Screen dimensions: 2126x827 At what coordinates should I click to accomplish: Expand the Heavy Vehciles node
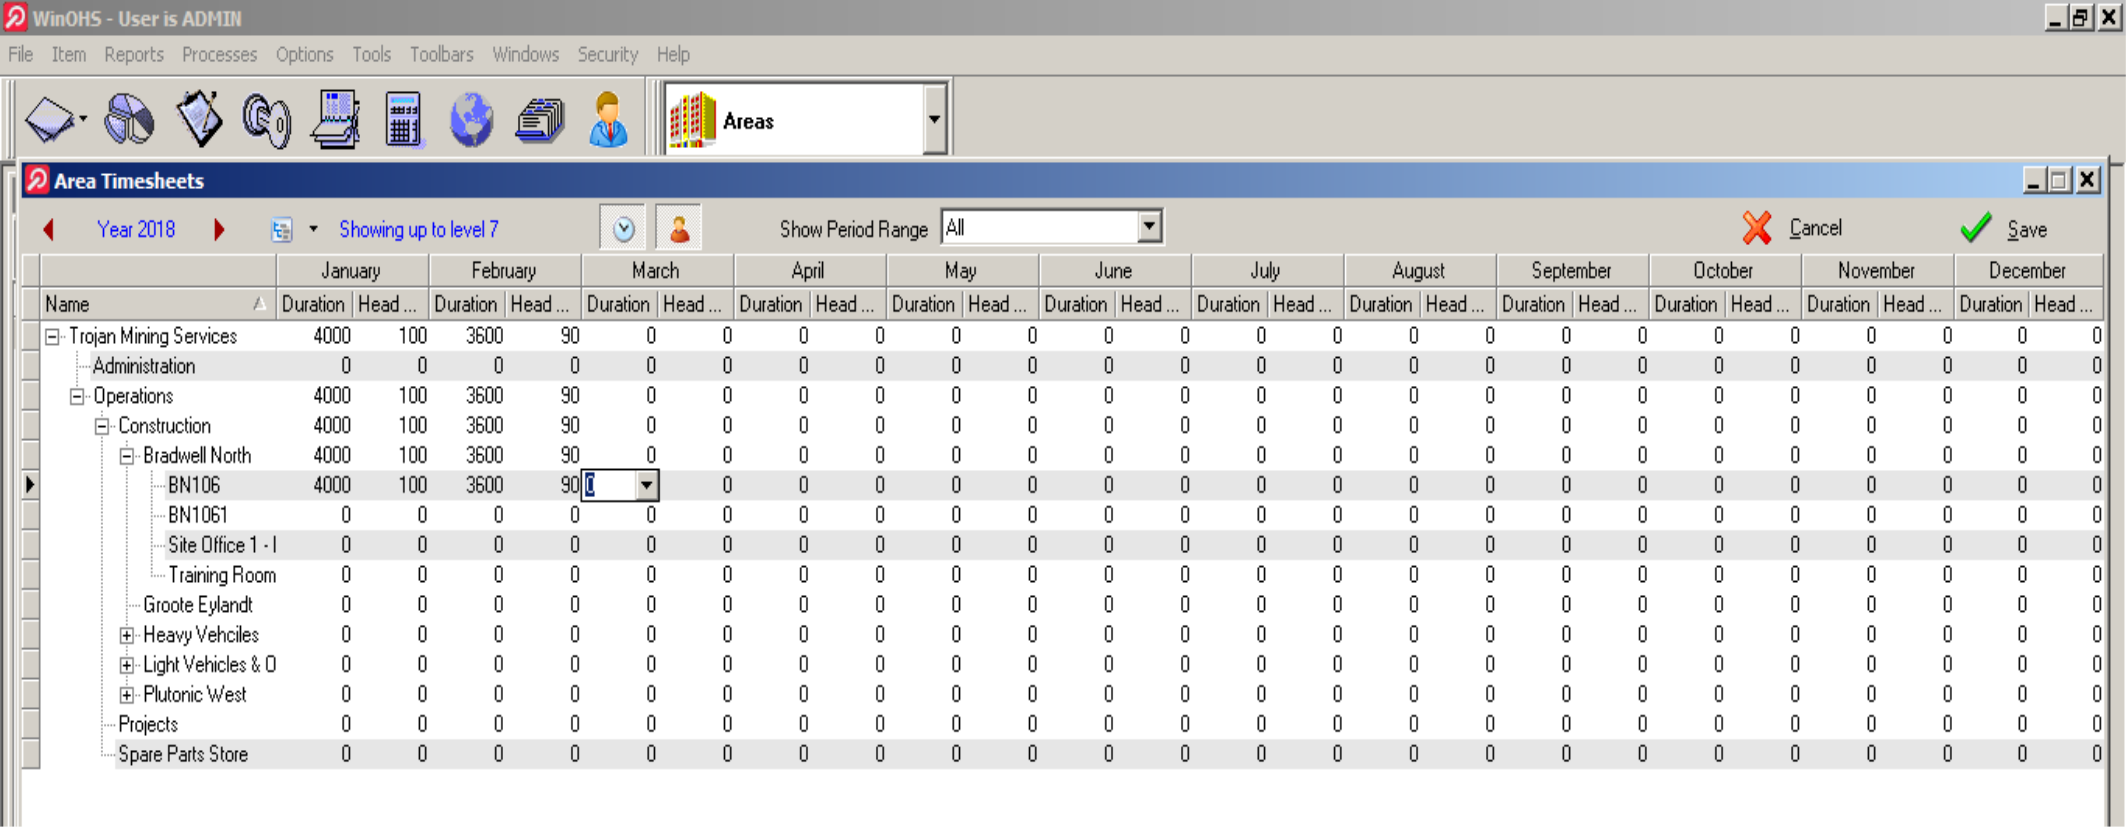click(127, 635)
